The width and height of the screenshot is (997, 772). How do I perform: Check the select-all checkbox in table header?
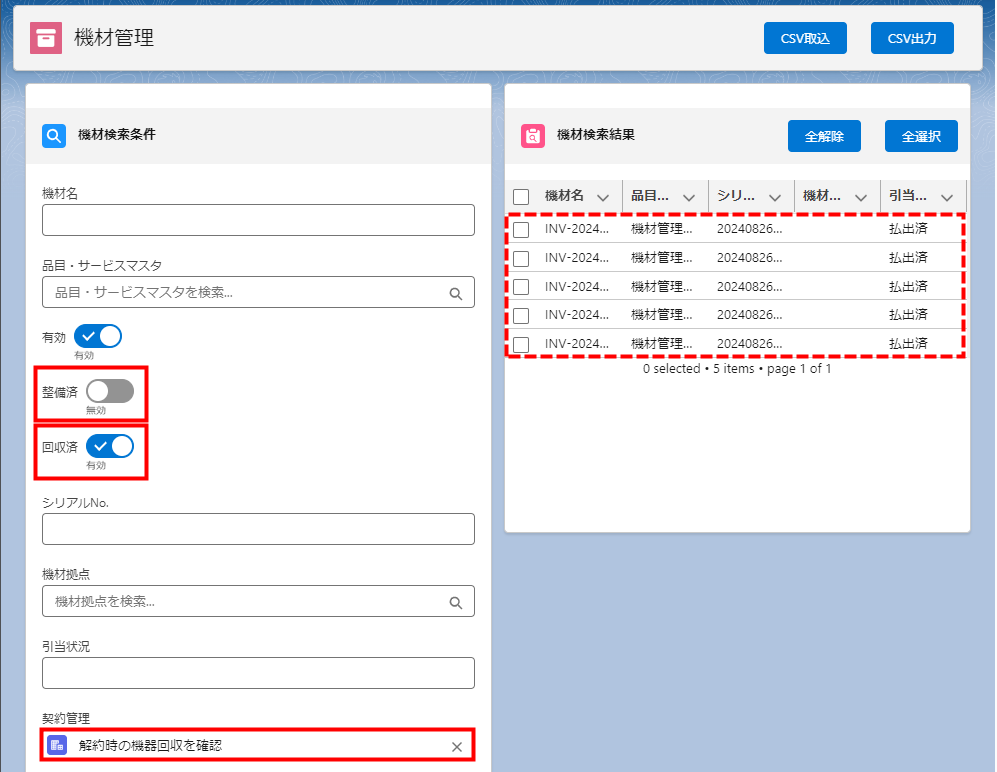tap(521, 197)
